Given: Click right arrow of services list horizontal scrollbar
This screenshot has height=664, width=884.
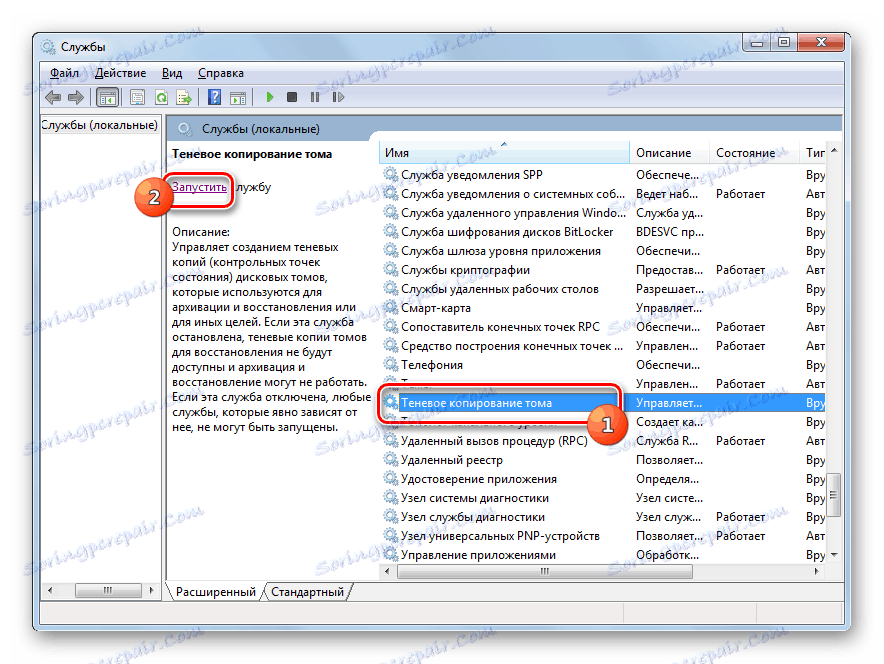Looking at the screenshot, I should (x=816, y=571).
